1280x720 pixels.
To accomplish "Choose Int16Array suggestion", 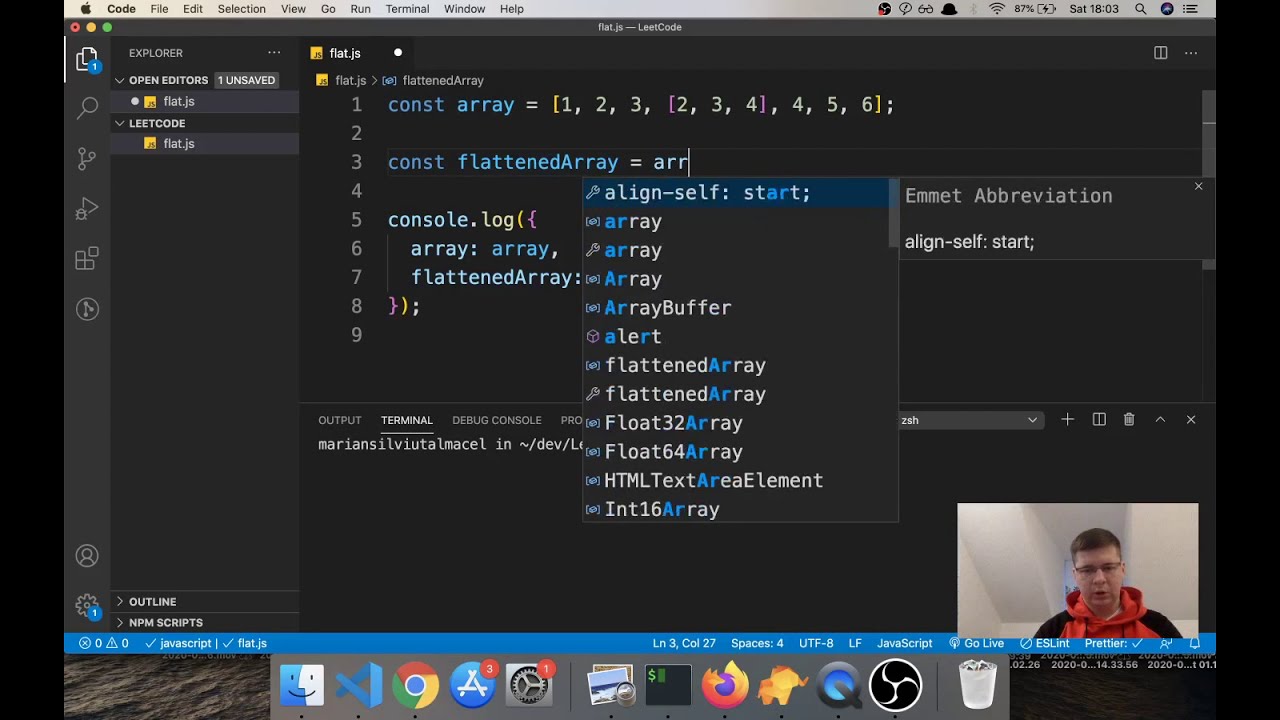I will click(736, 509).
